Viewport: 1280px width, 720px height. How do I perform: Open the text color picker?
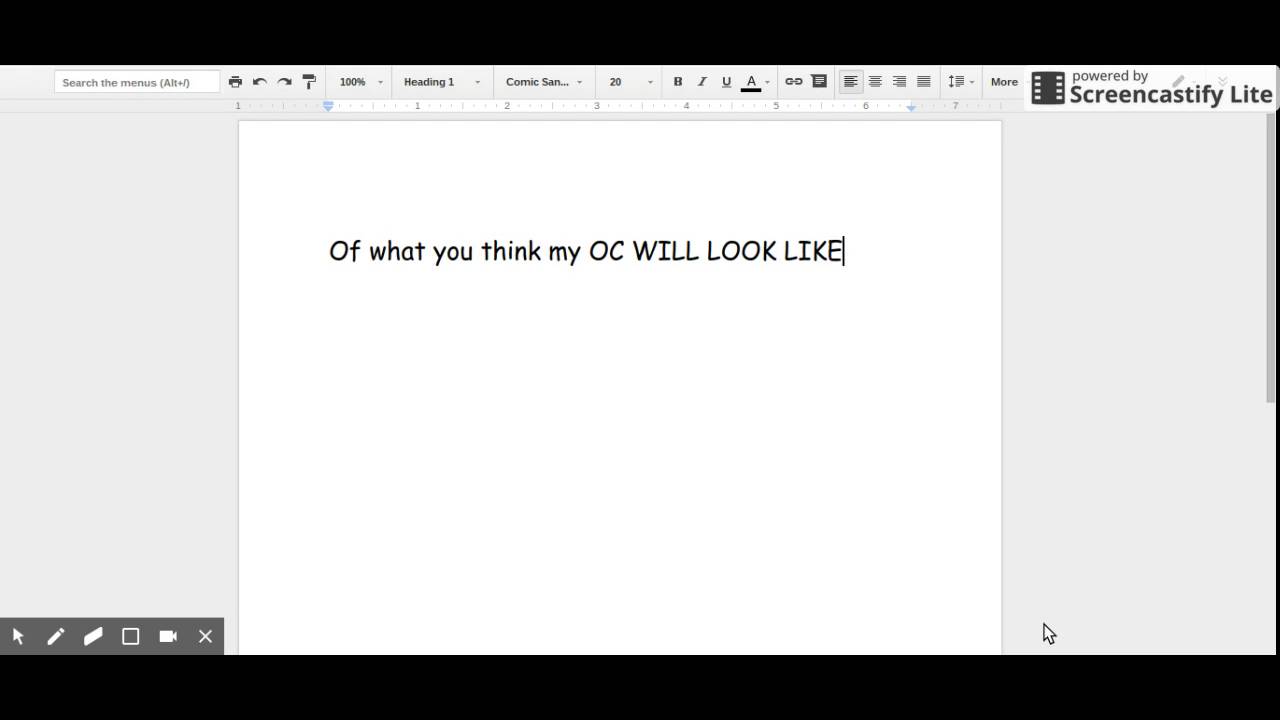pyautogui.click(x=756, y=82)
